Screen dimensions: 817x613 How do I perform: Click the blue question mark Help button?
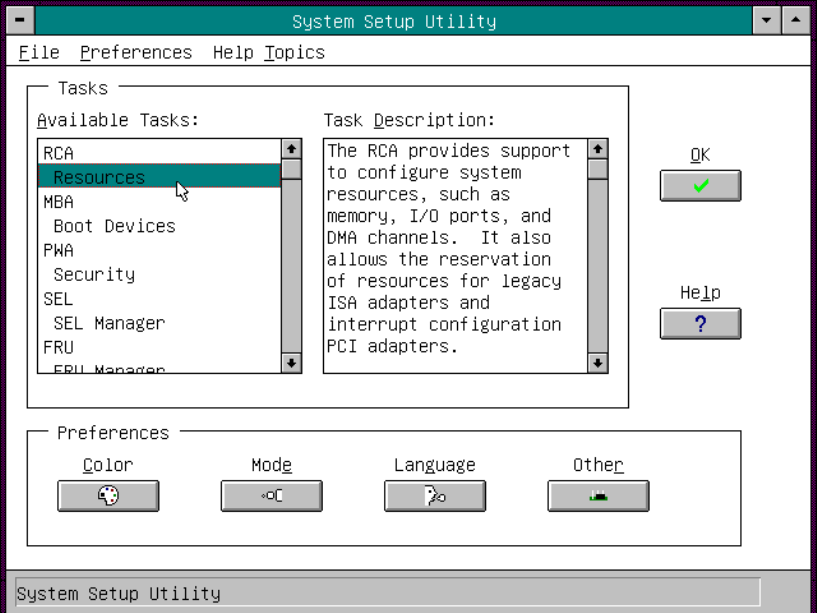(x=700, y=324)
